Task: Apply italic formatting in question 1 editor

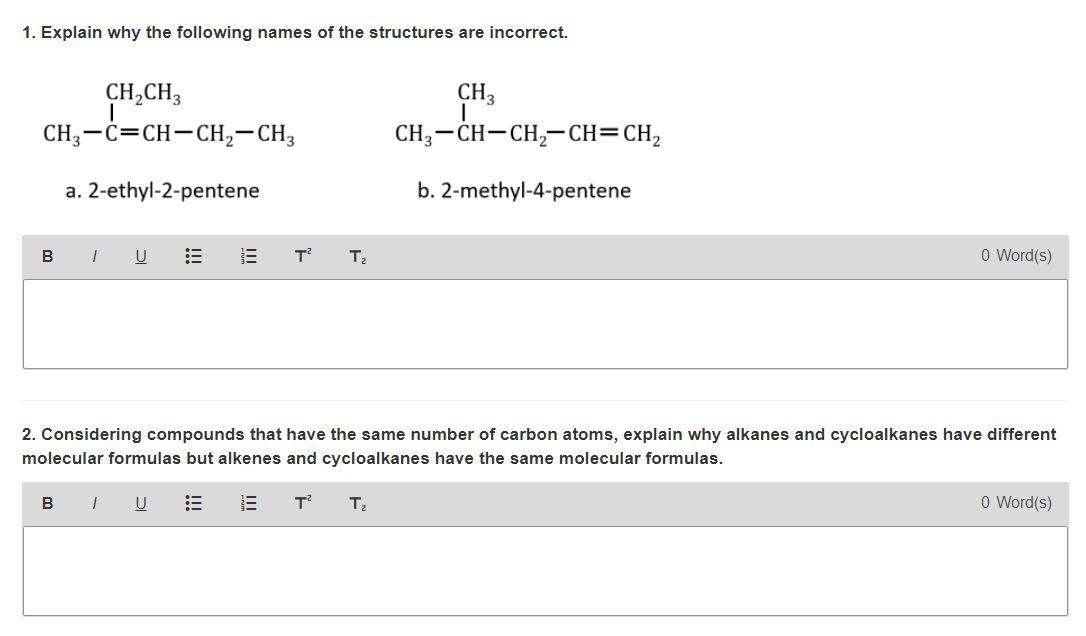Action: pyautogui.click(x=93, y=257)
